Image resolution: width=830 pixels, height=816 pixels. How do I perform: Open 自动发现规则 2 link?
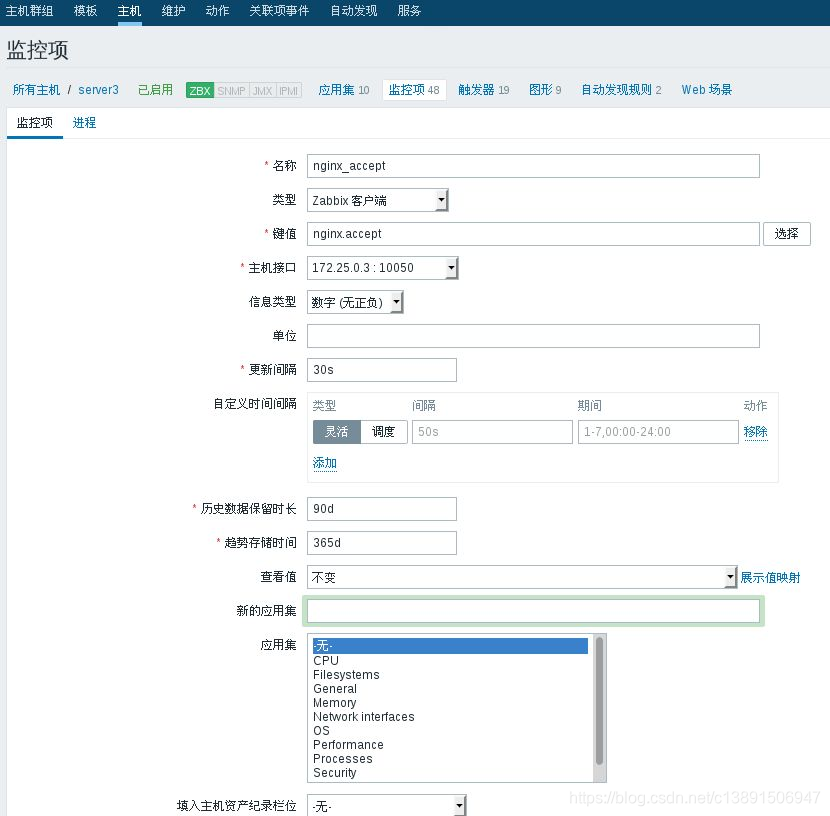point(621,90)
